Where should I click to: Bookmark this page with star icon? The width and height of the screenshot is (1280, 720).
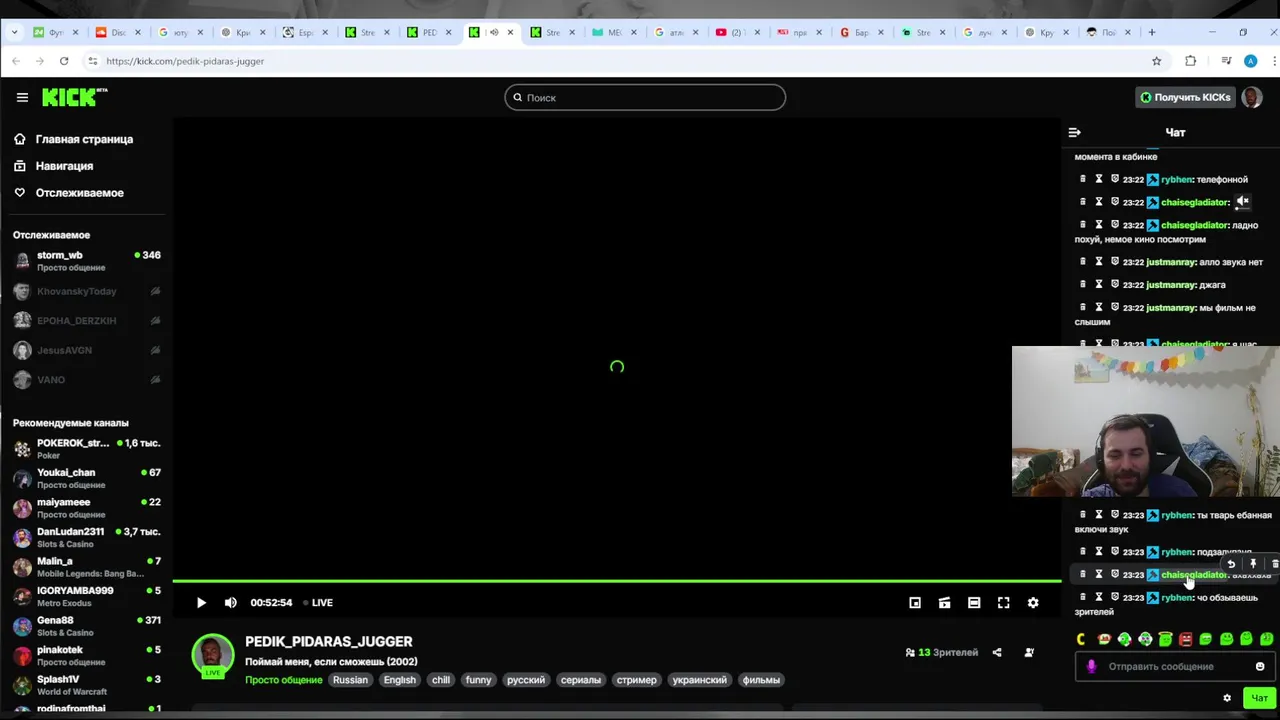tap(1157, 61)
